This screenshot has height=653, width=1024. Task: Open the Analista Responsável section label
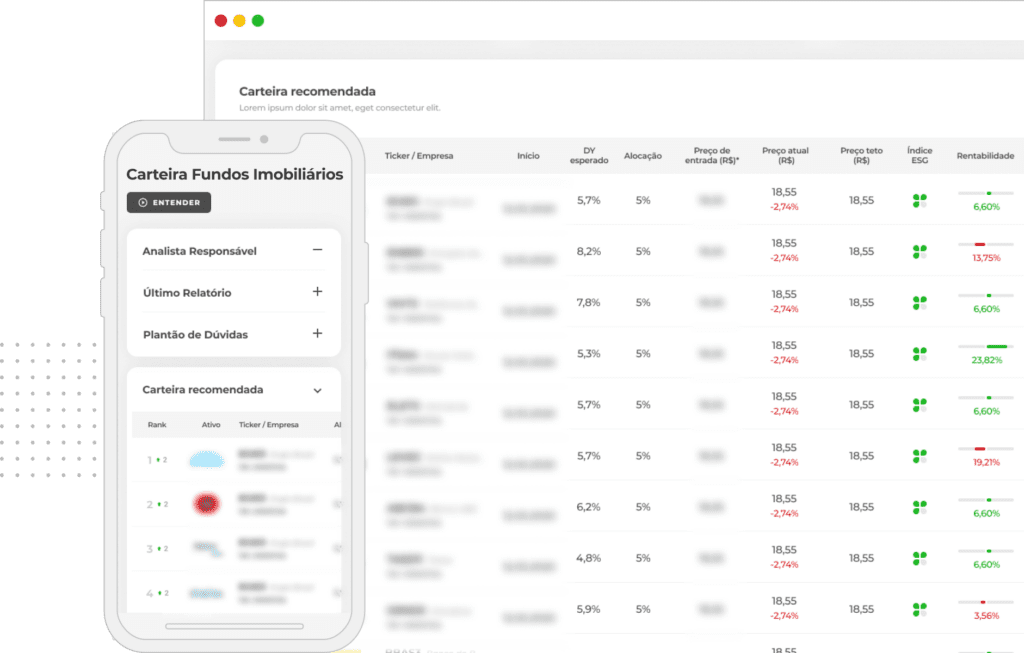point(199,251)
